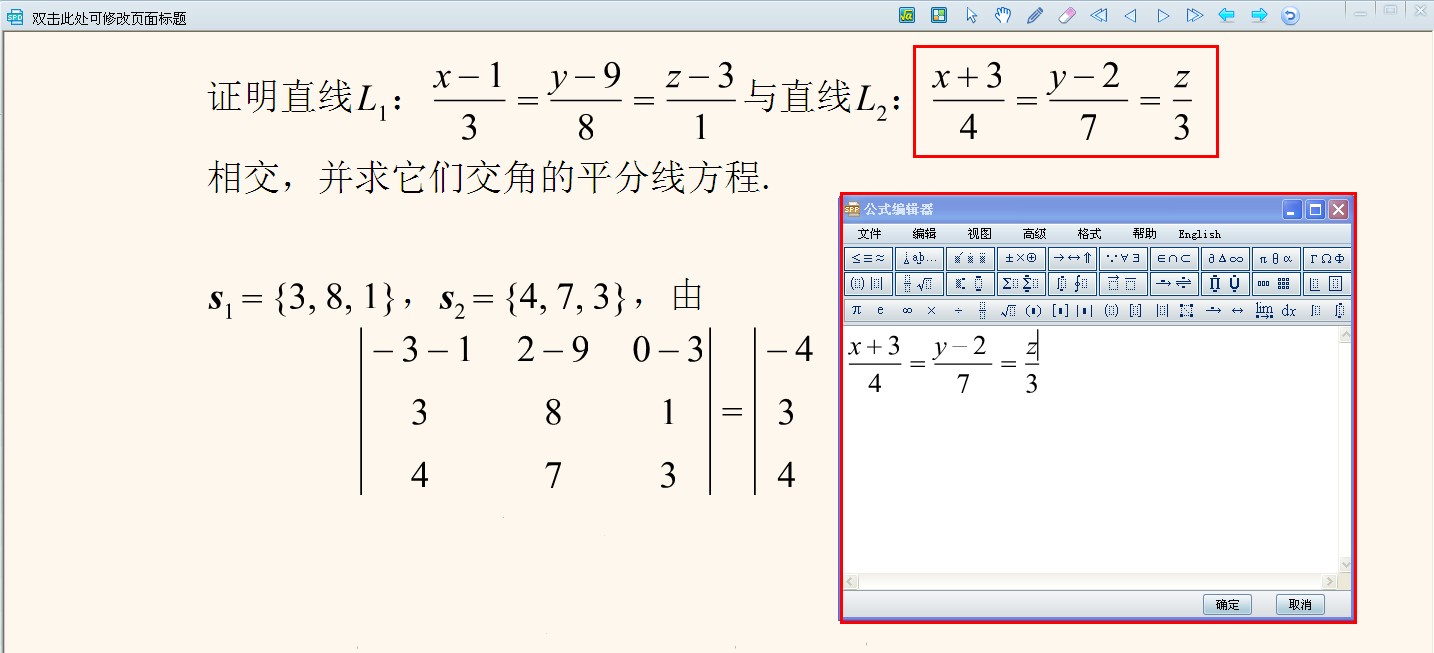
Task: Open the Greek lowercase letters palette
Action: click(x=1276, y=259)
